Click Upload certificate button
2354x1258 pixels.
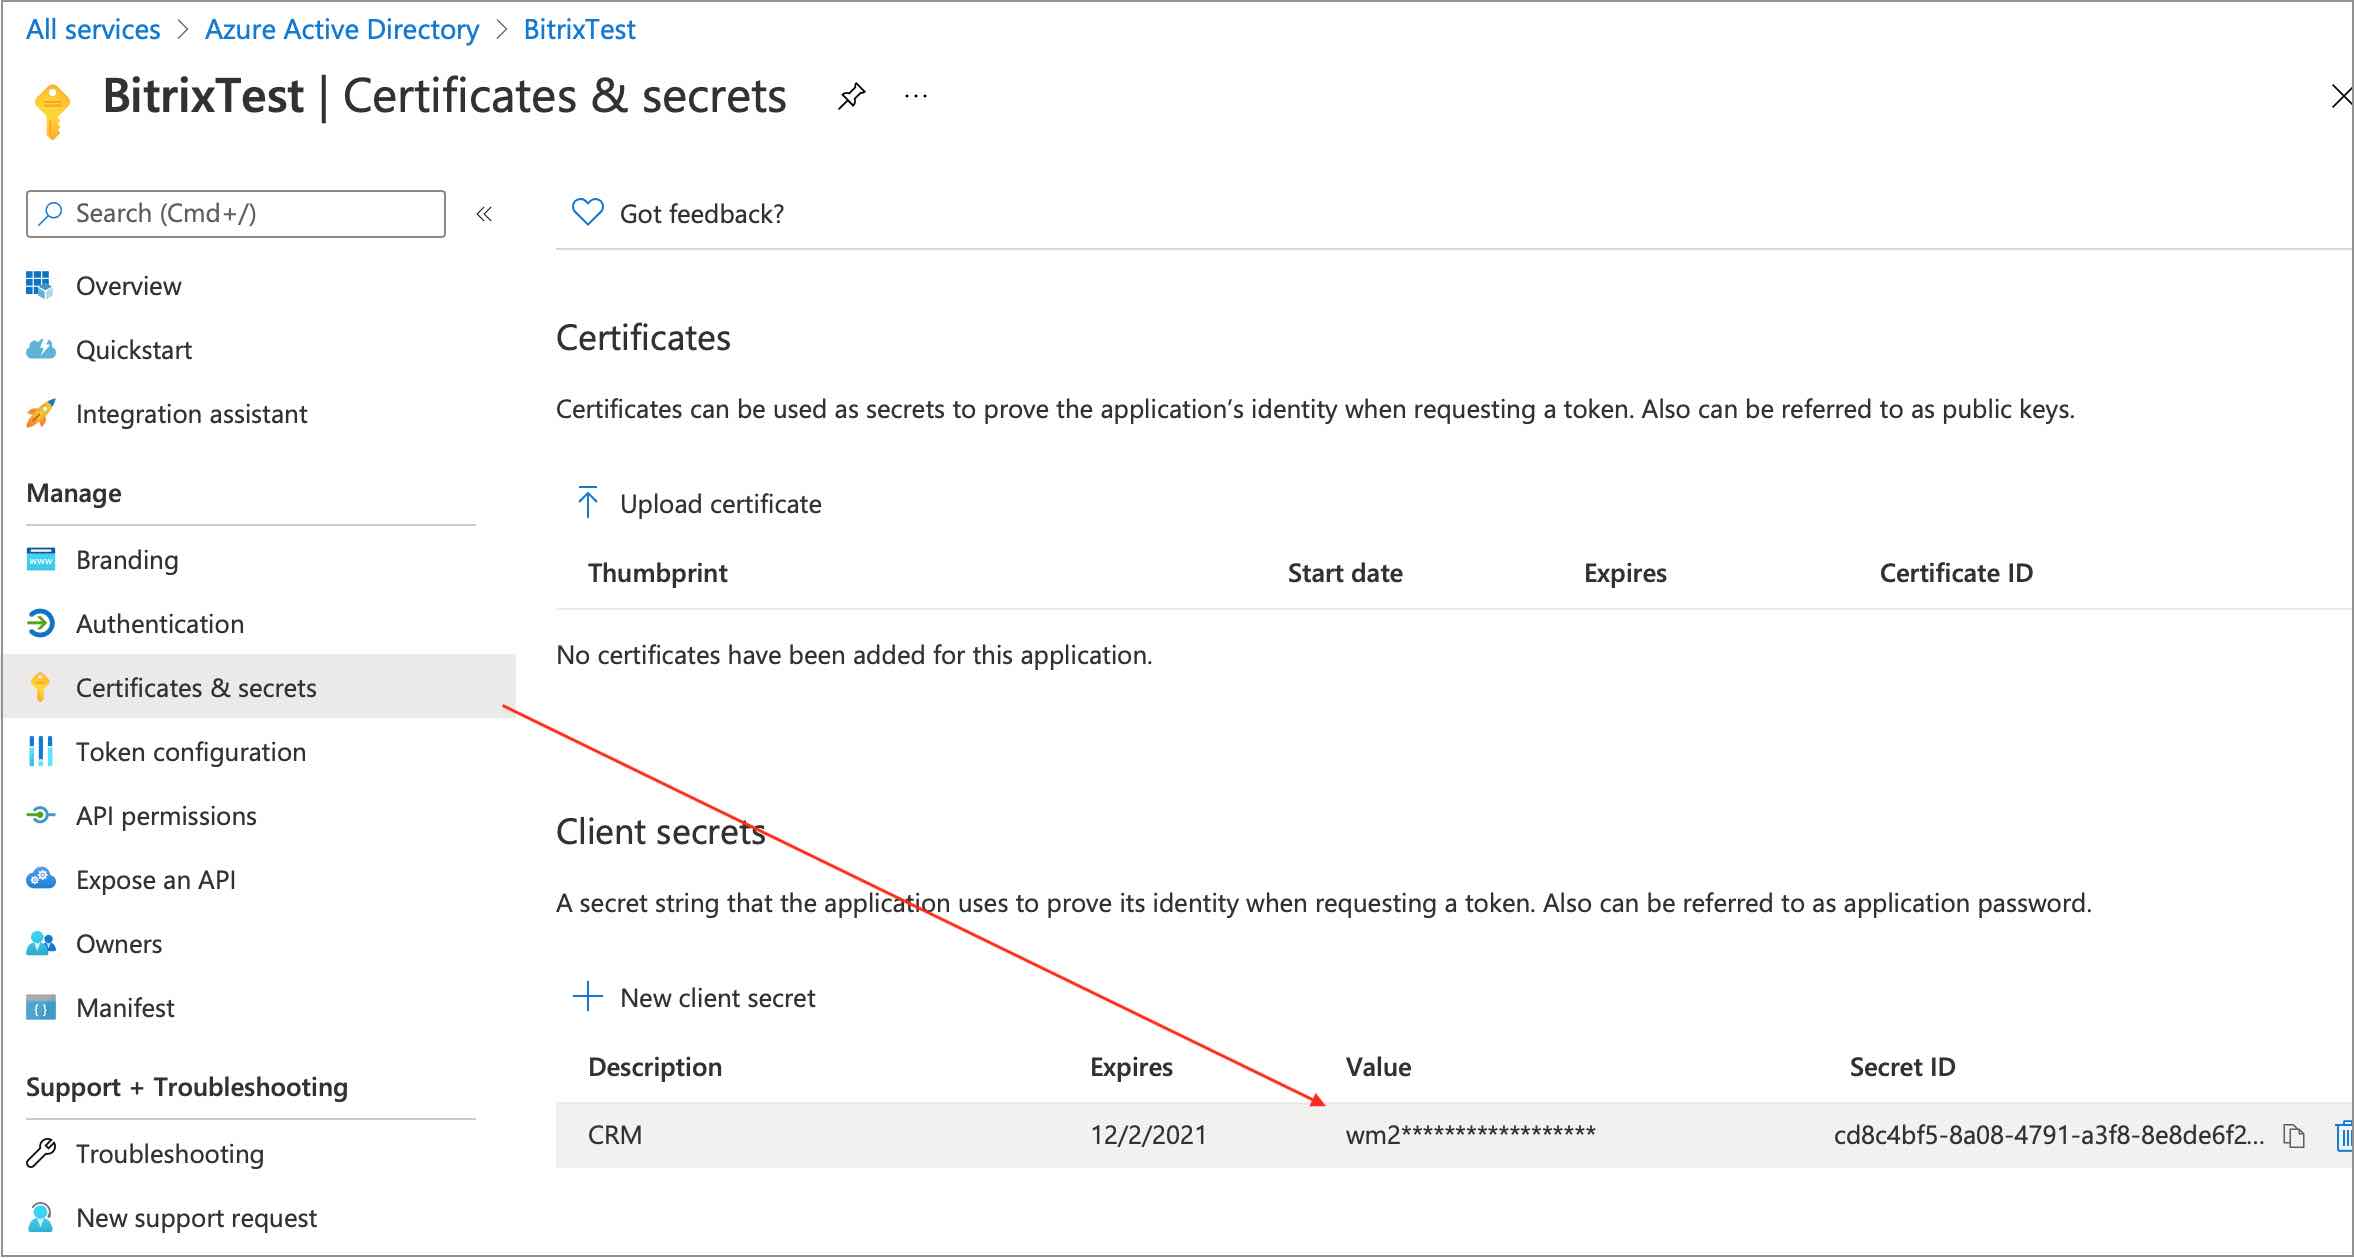(x=720, y=504)
